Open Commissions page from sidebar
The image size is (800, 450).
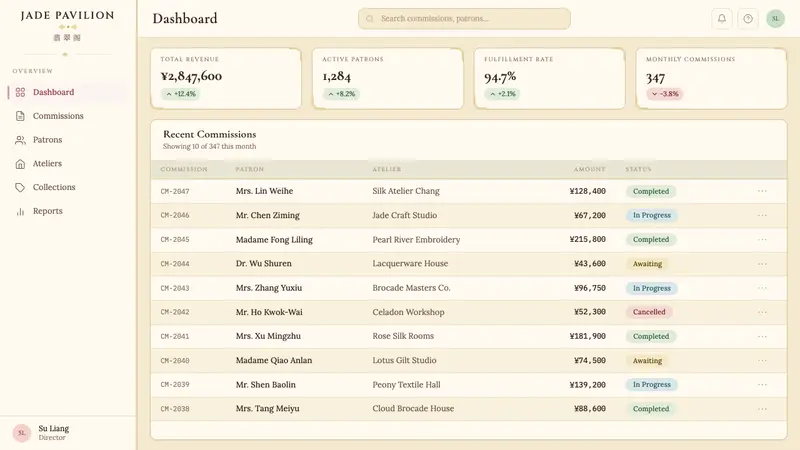(67, 116)
